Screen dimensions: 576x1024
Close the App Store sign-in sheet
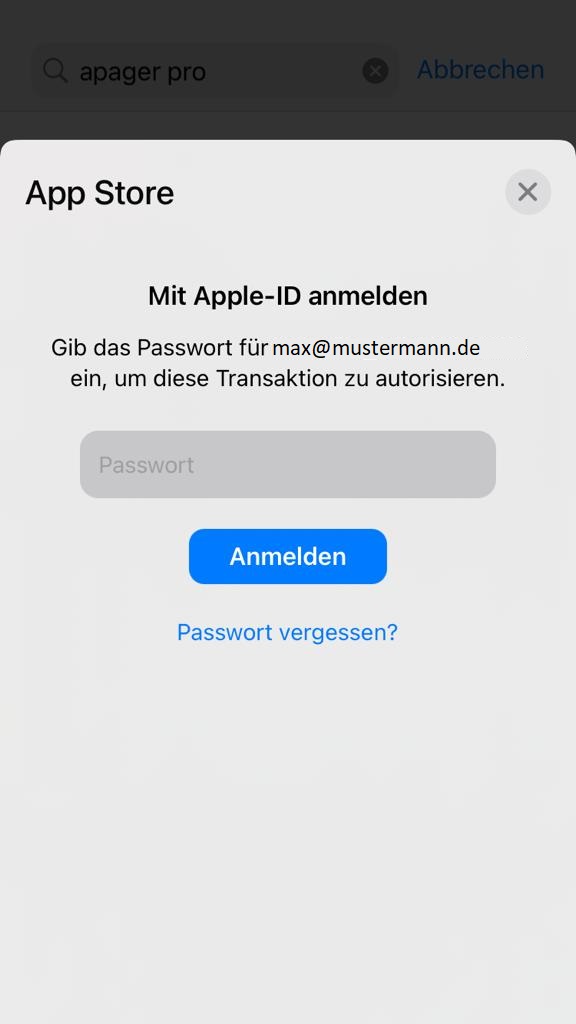pos(528,192)
